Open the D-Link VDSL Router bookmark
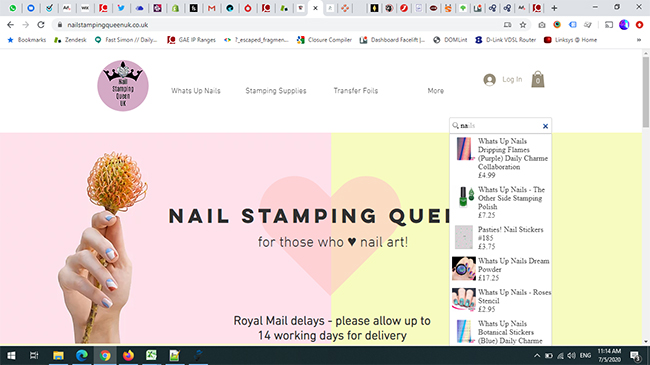This screenshot has width=650, height=365. click(x=505, y=40)
